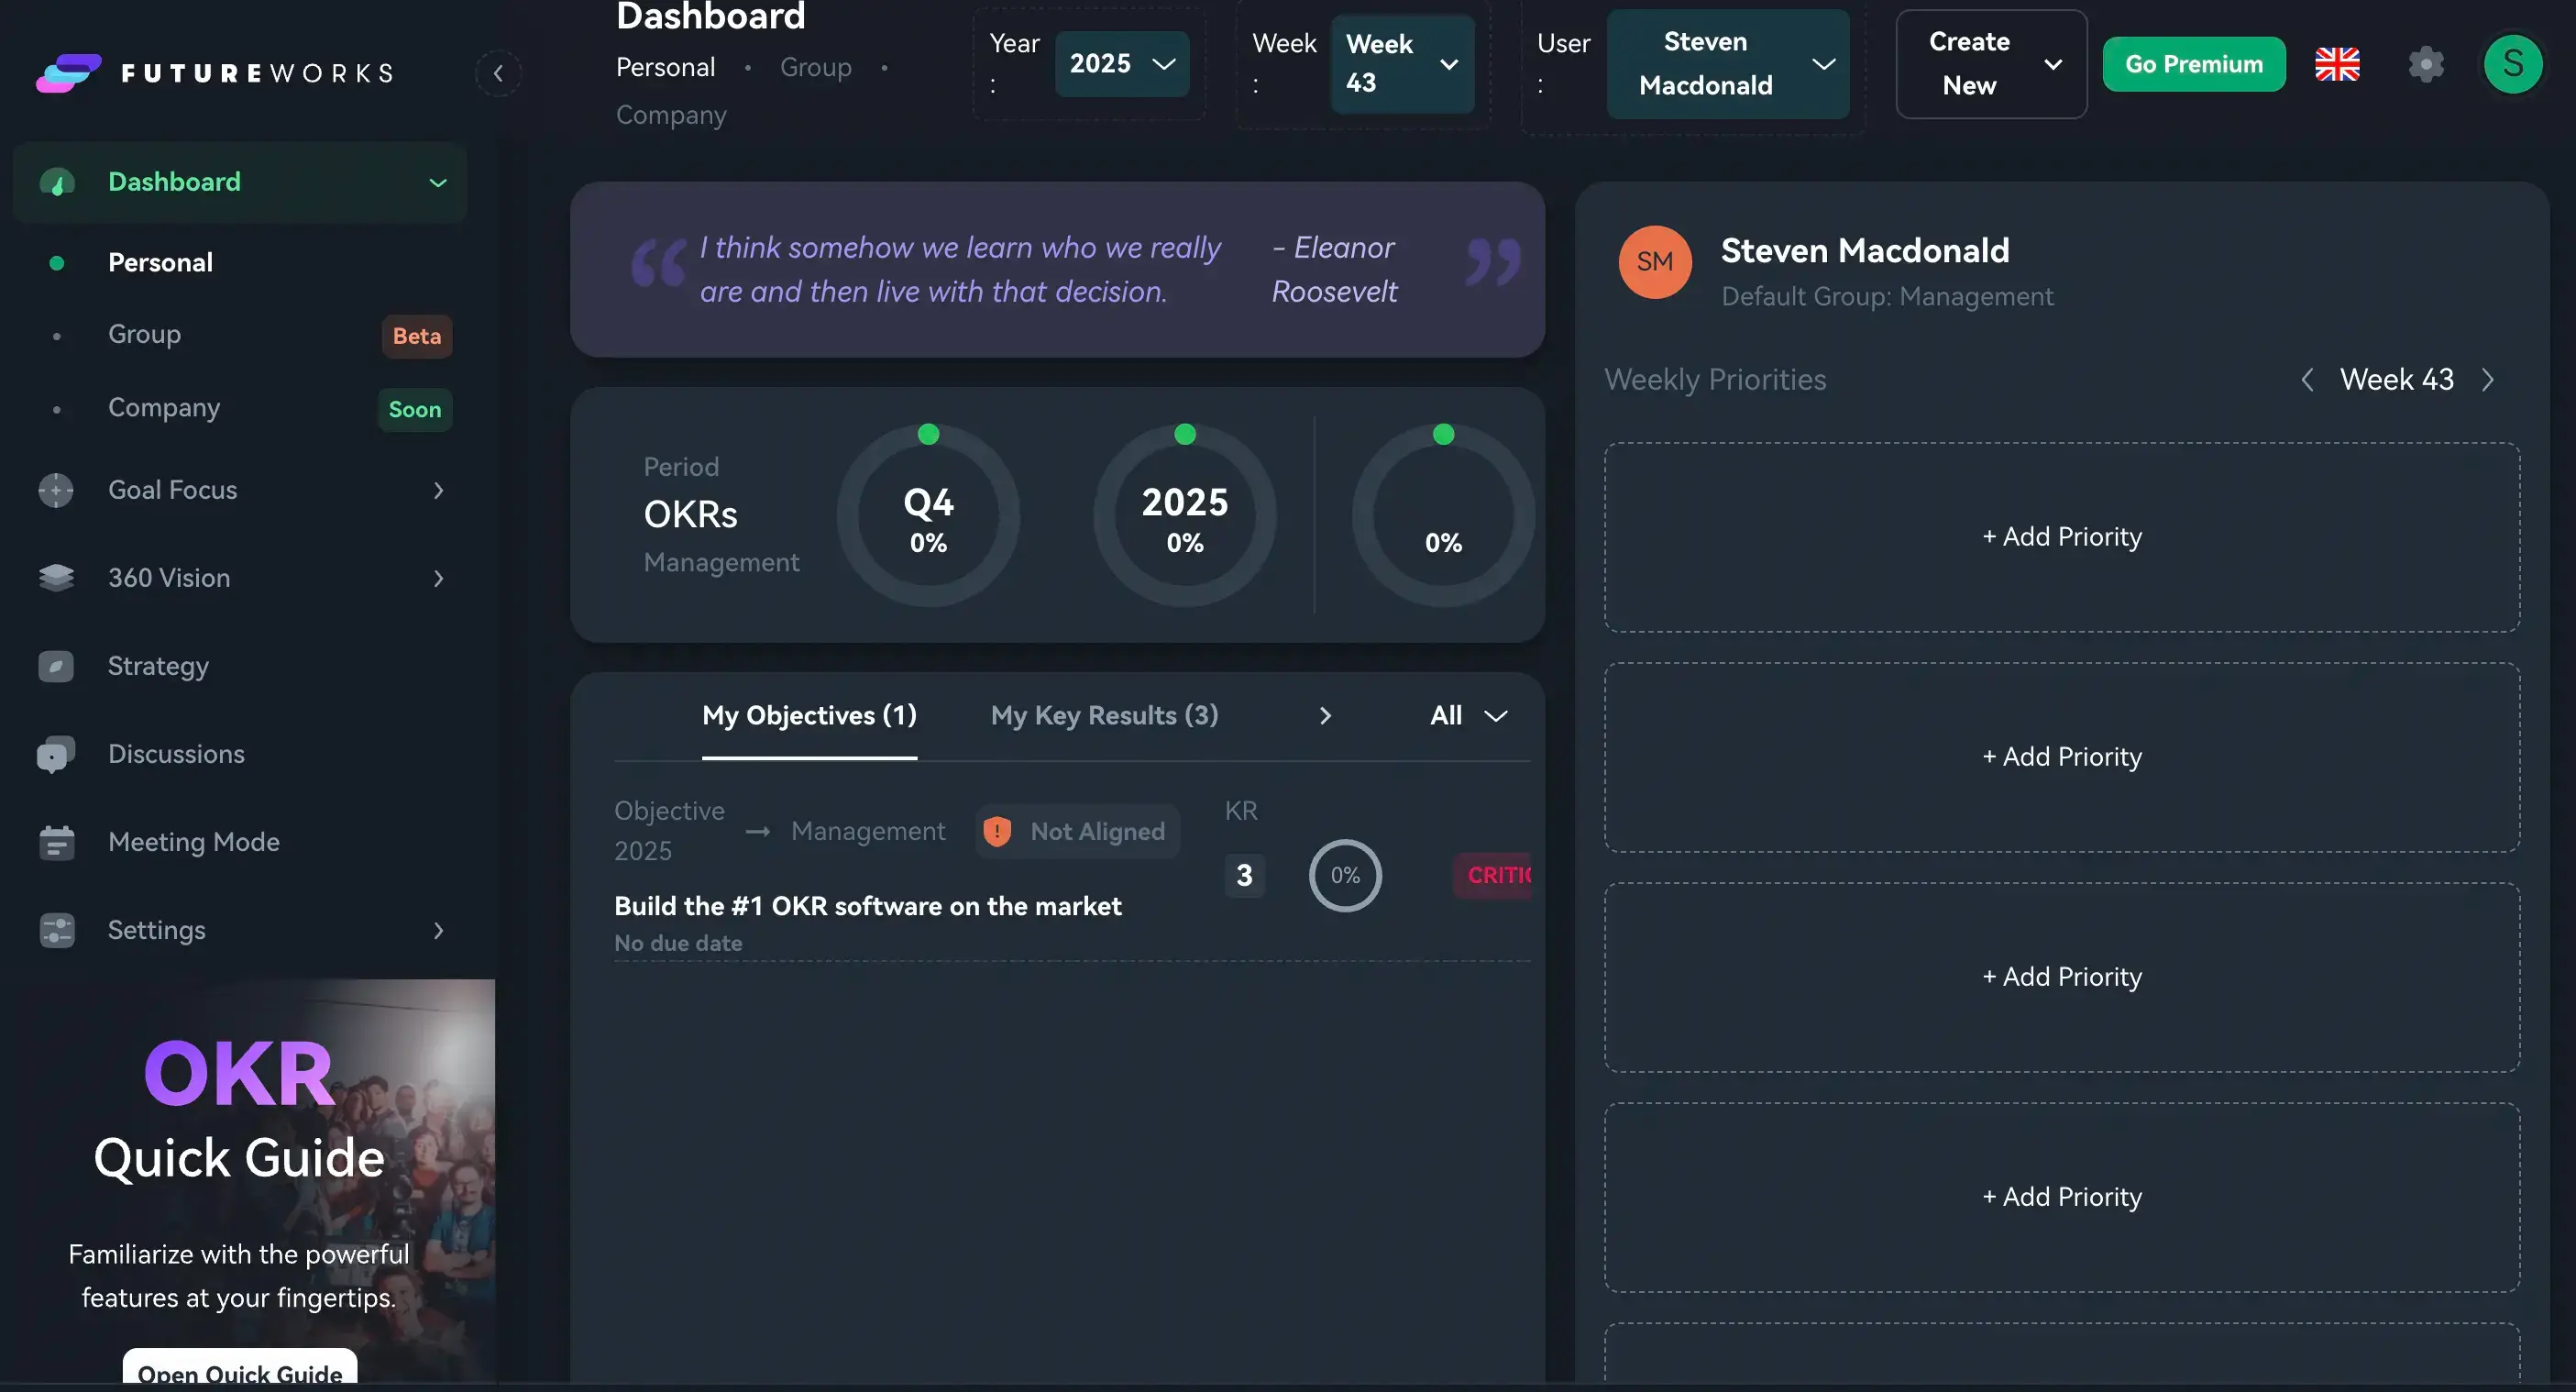Screen dimensions: 2576x1392
Task: Click the Beta badge next to Group
Action: point(417,336)
